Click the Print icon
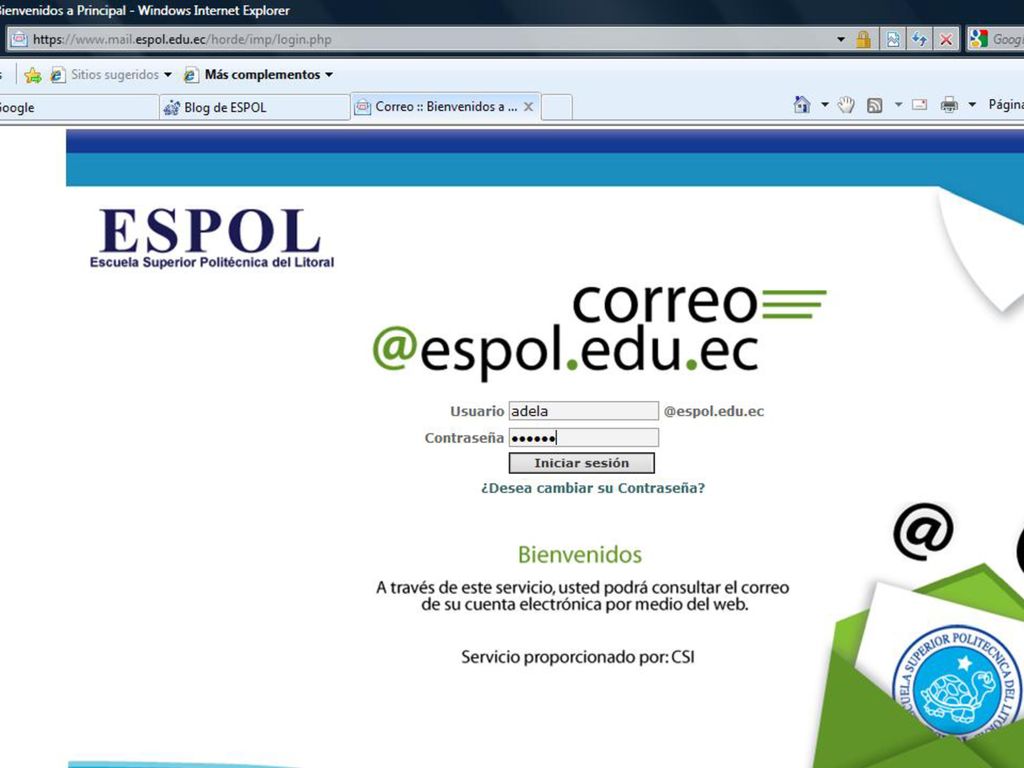The width and height of the screenshot is (1024, 768). pyautogui.click(x=949, y=104)
